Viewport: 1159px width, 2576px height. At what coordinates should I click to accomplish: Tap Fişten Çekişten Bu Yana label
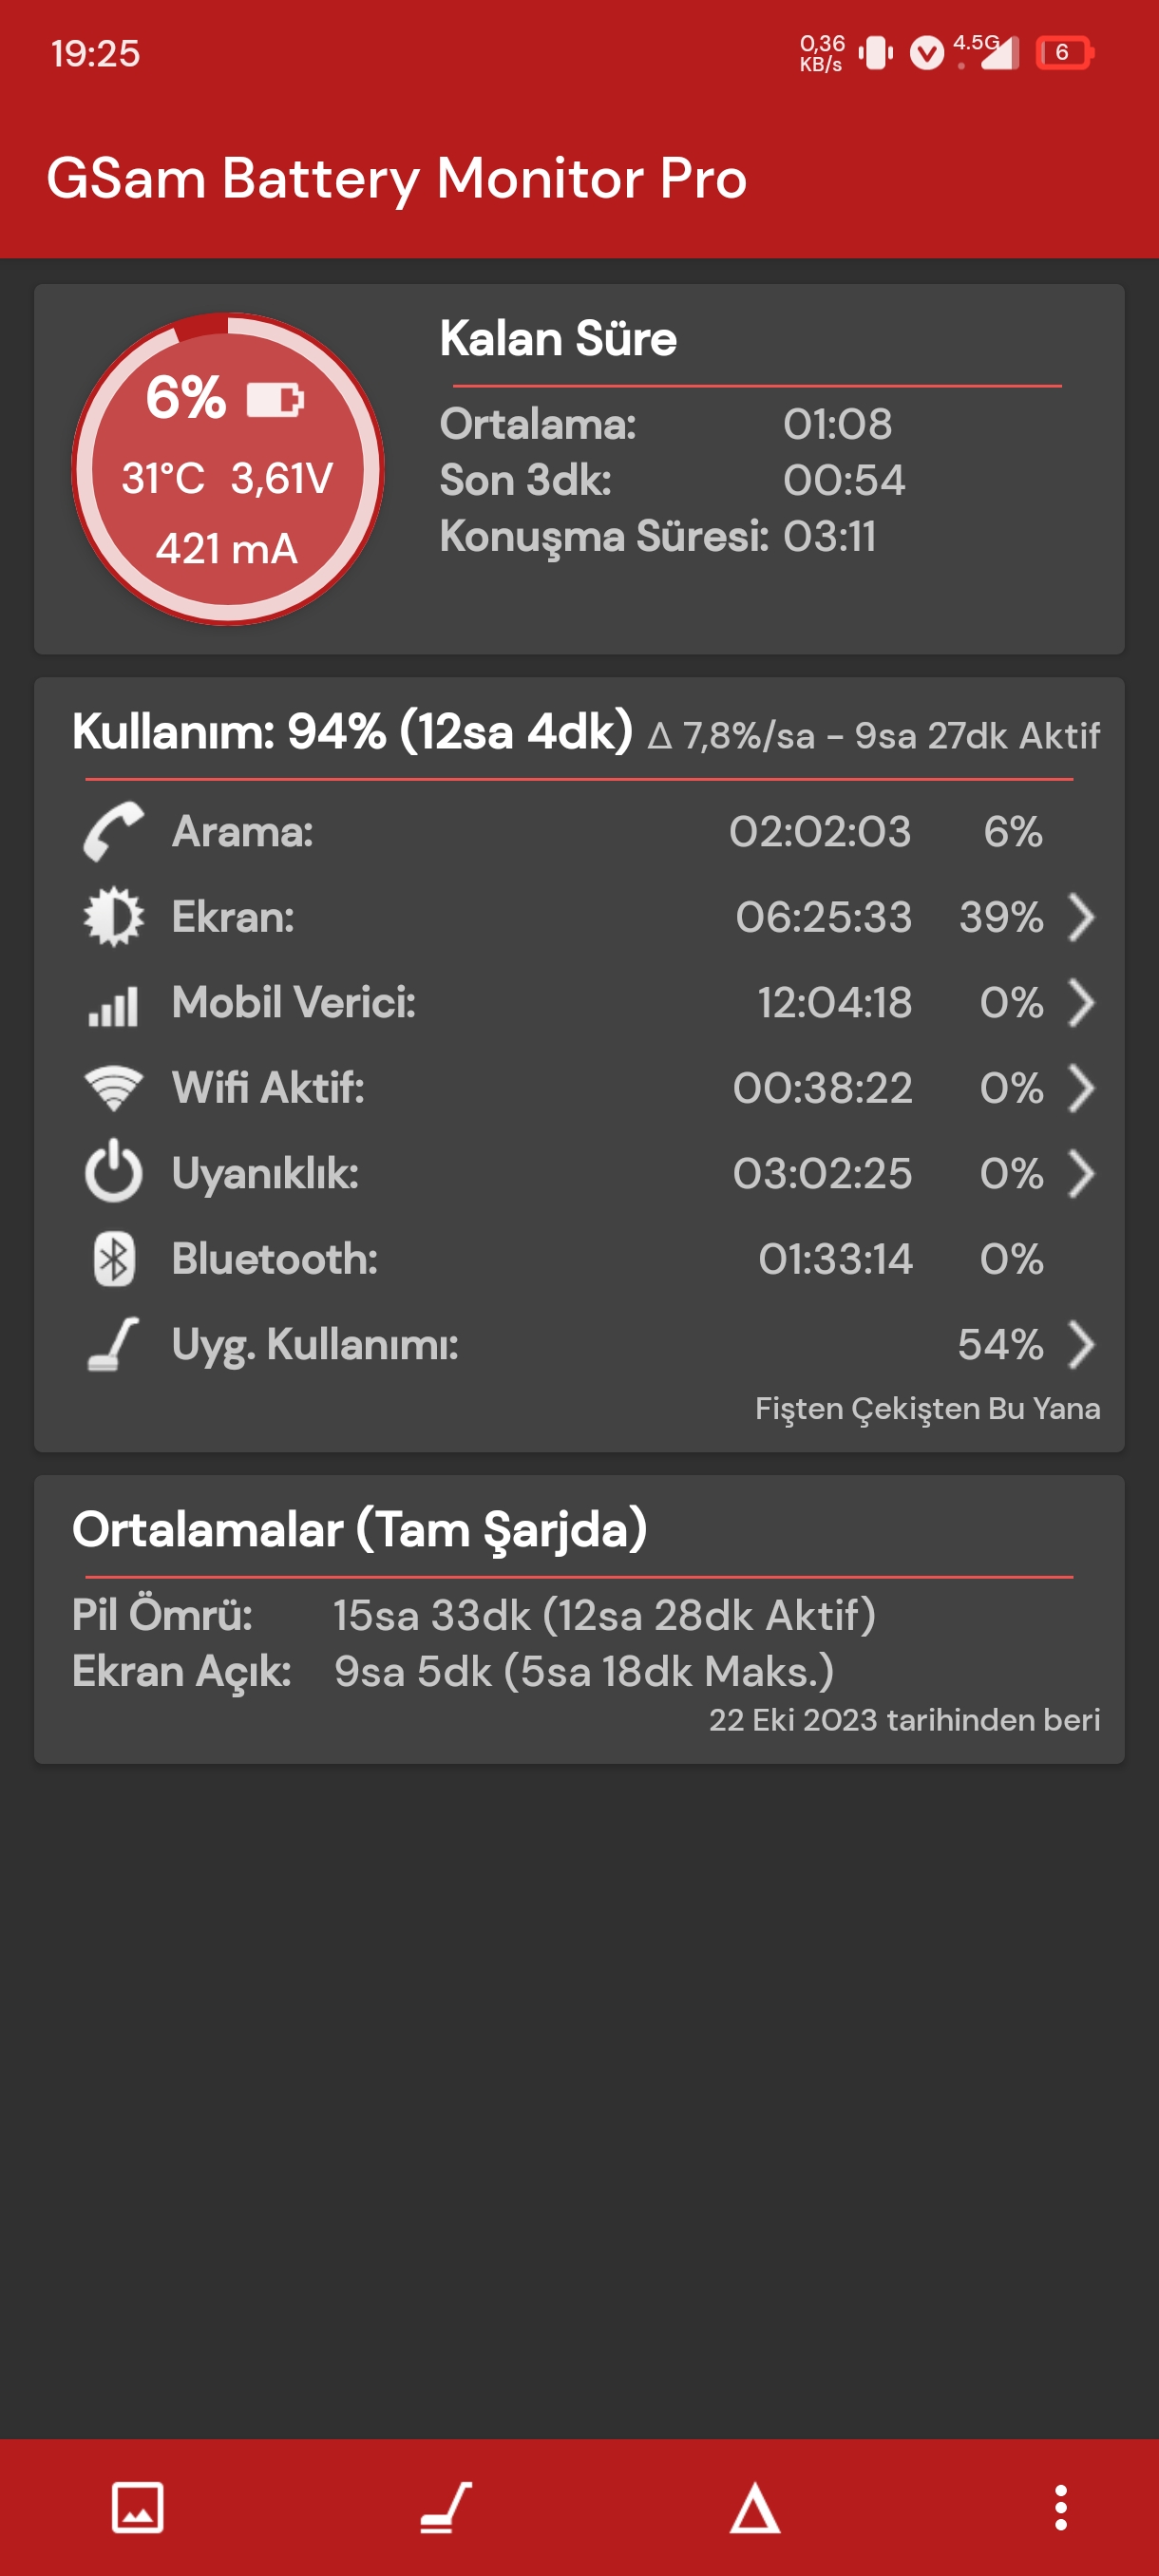pos(927,1409)
